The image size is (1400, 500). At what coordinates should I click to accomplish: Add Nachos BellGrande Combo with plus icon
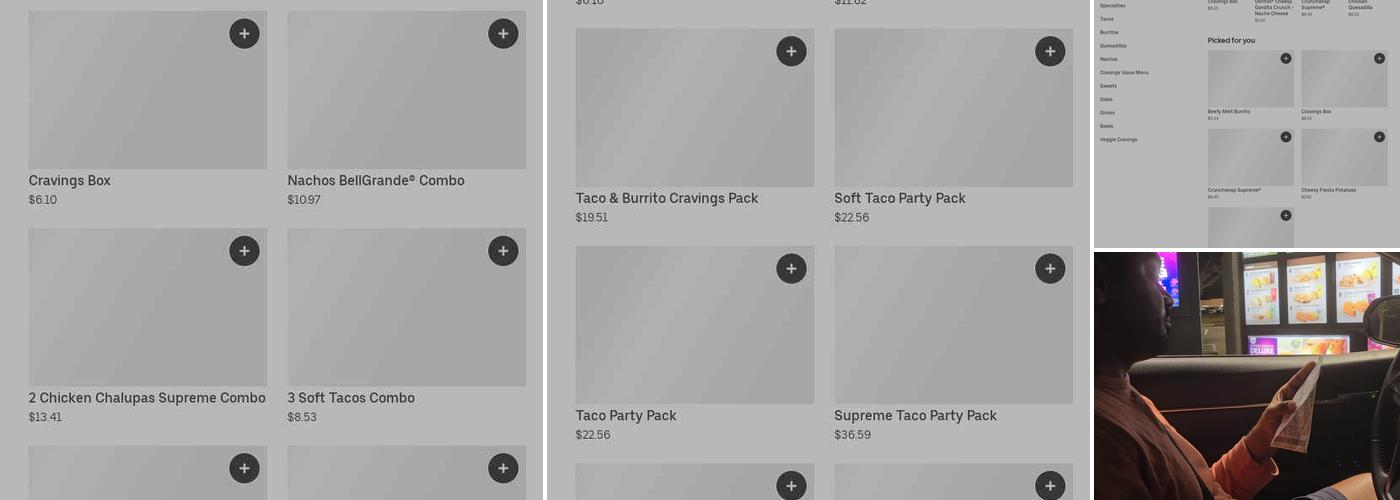click(503, 34)
